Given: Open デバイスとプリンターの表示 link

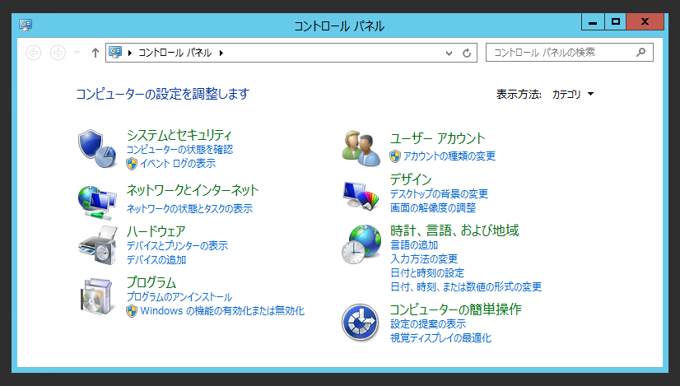Looking at the screenshot, I should [177, 246].
